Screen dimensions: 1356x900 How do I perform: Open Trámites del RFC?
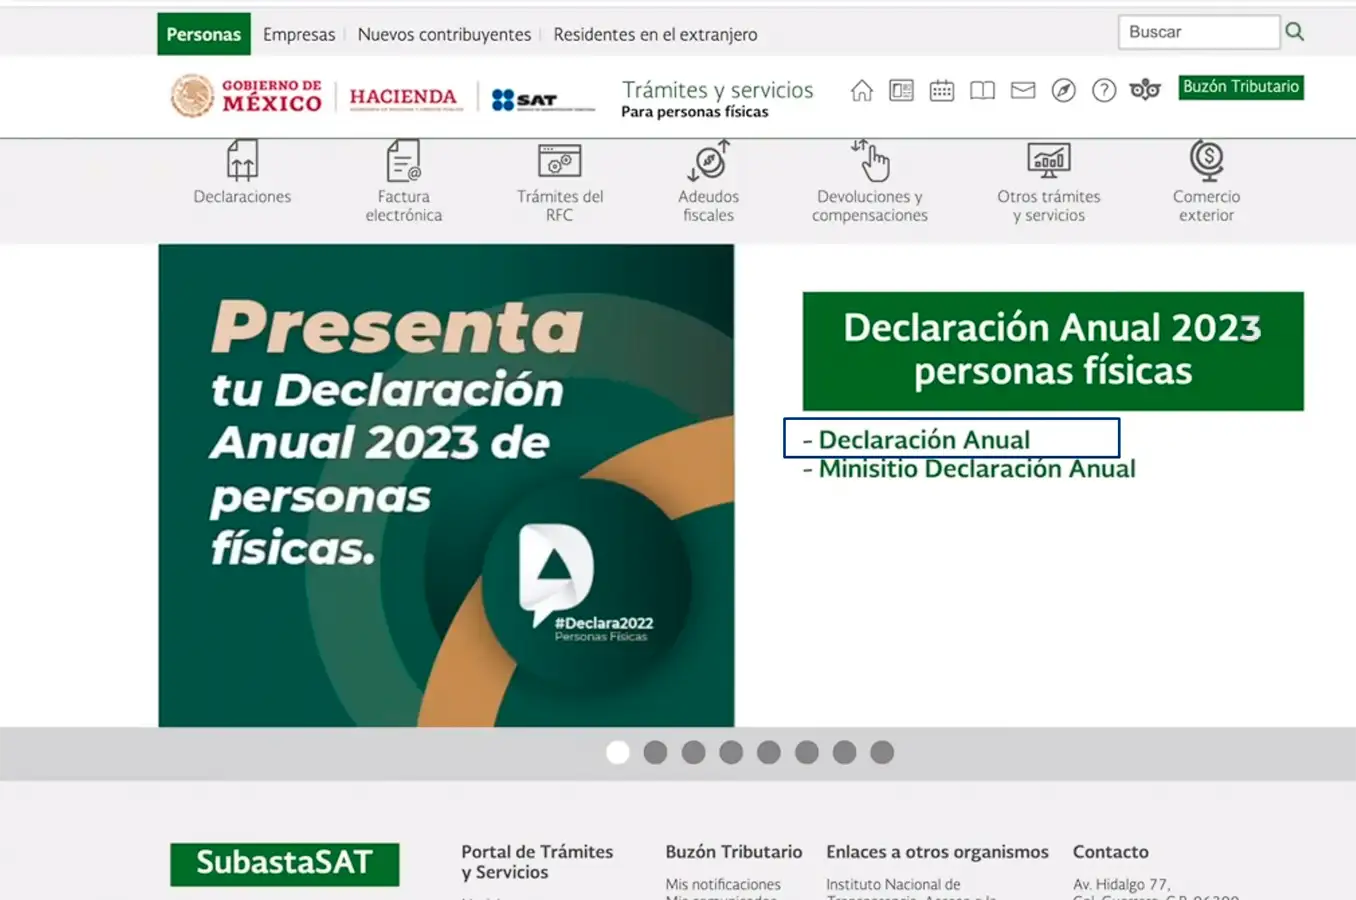[x=559, y=160]
